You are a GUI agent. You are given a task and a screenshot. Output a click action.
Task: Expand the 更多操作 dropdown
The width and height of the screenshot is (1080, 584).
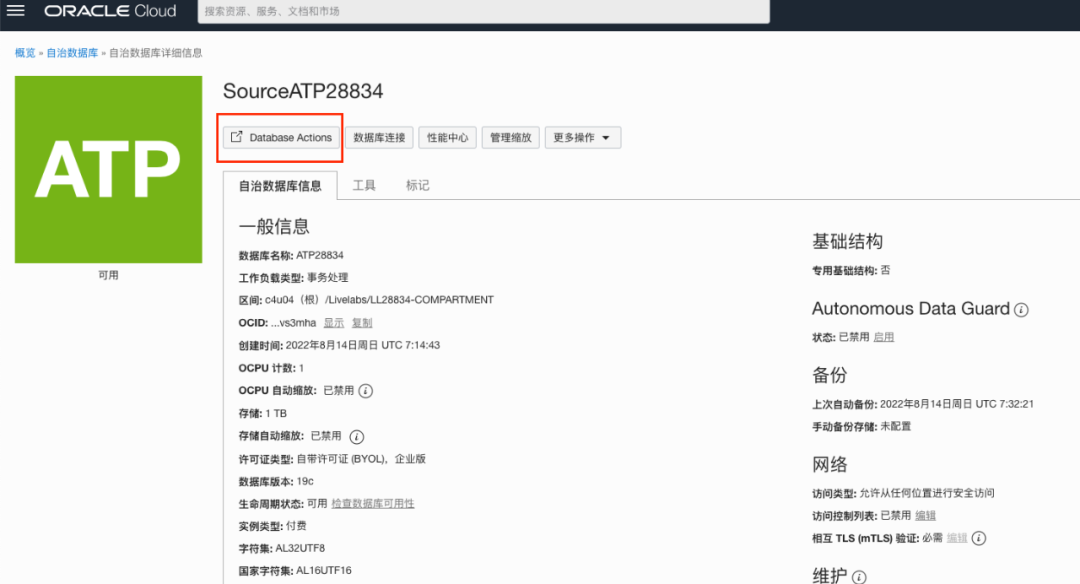[x=583, y=137]
